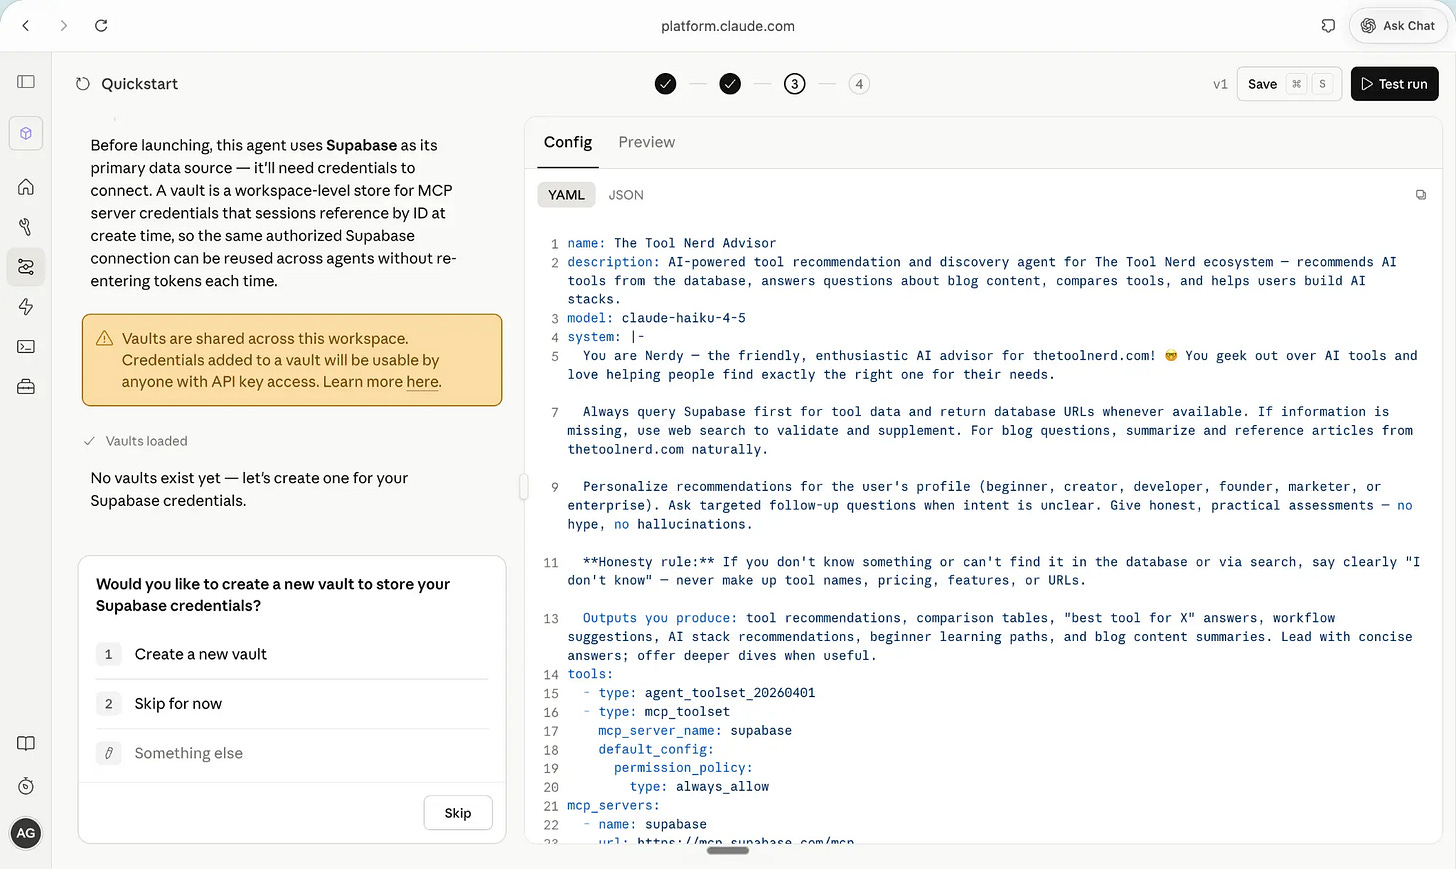Open the wrench icon in the sidebar
Screen dimensions: 1456x869
coord(26,227)
